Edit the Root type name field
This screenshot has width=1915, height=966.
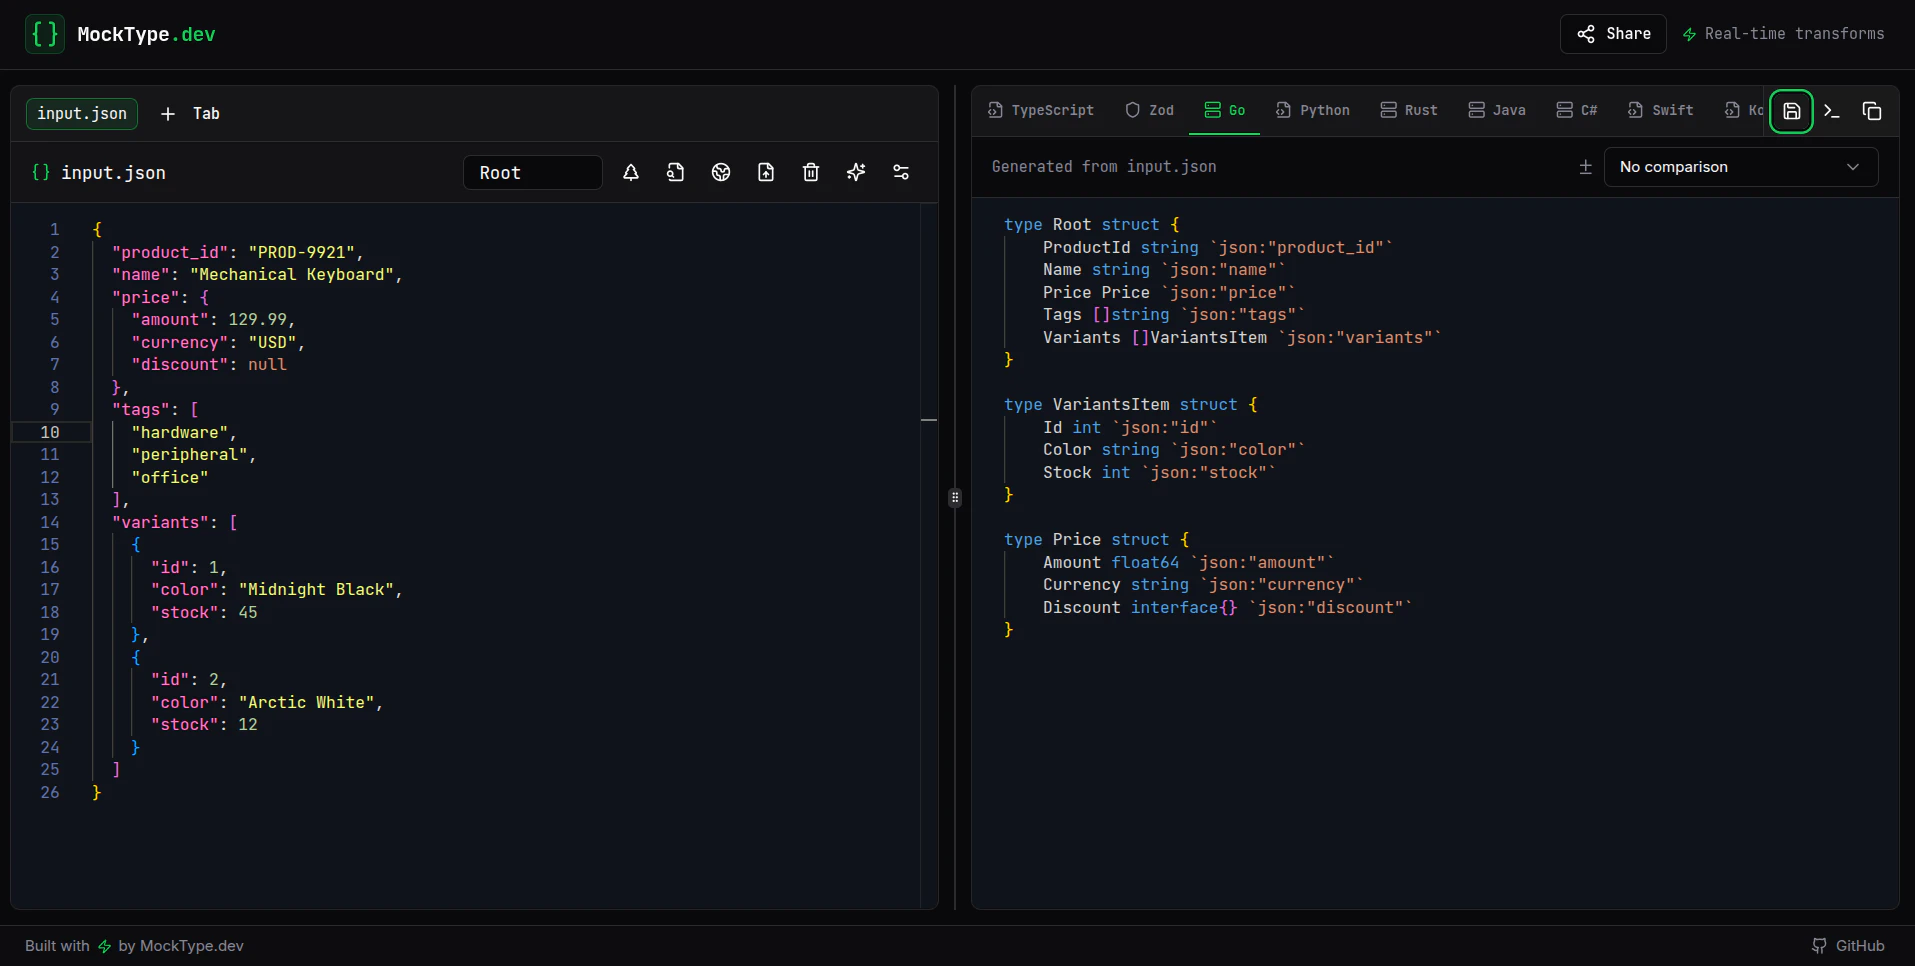click(x=532, y=172)
